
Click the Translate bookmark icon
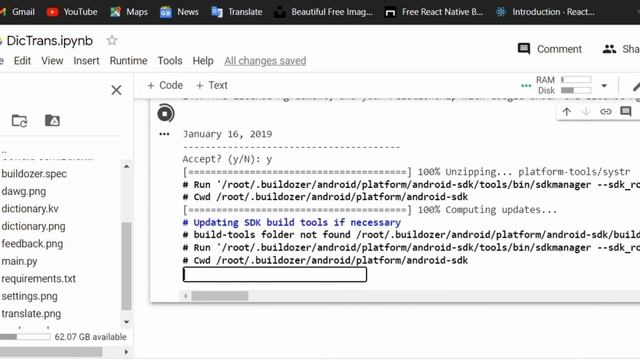(x=217, y=12)
